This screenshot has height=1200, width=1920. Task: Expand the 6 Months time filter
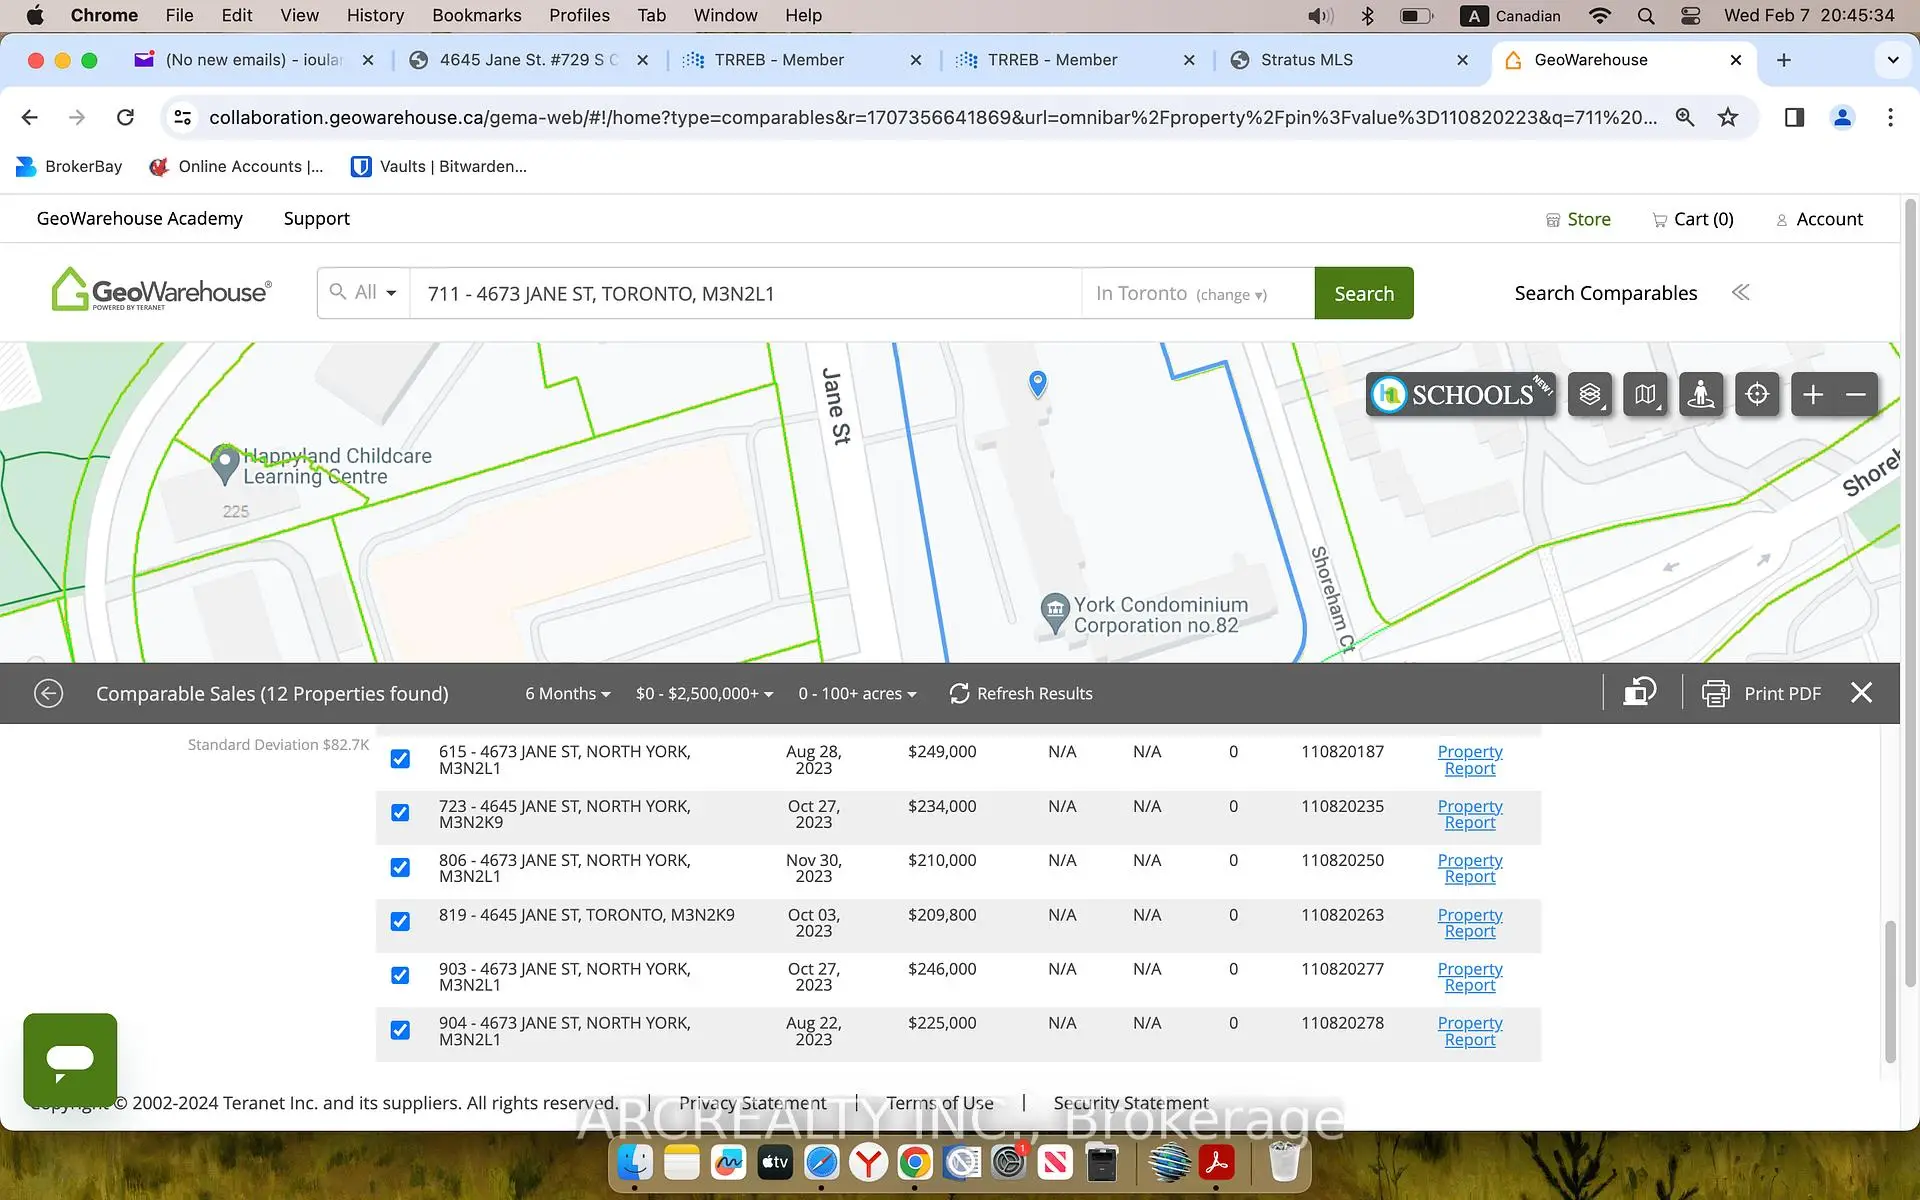coord(567,694)
